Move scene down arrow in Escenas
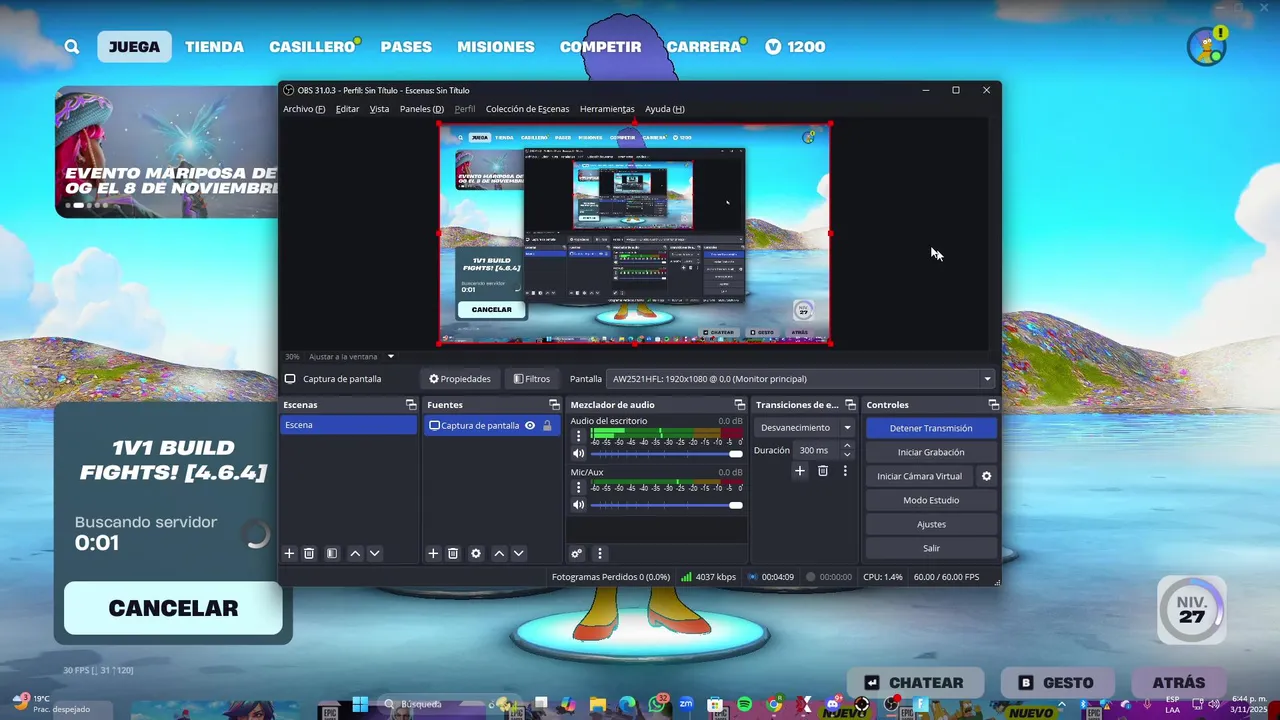The width and height of the screenshot is (1280, 720). point(375,553)
